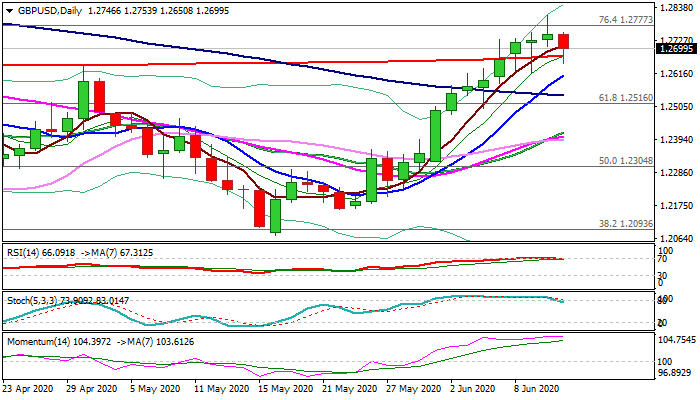Select the 61.8 Fibonacci level at 1.25160
The height and width of the screenshot is (400, 700).
625,98
